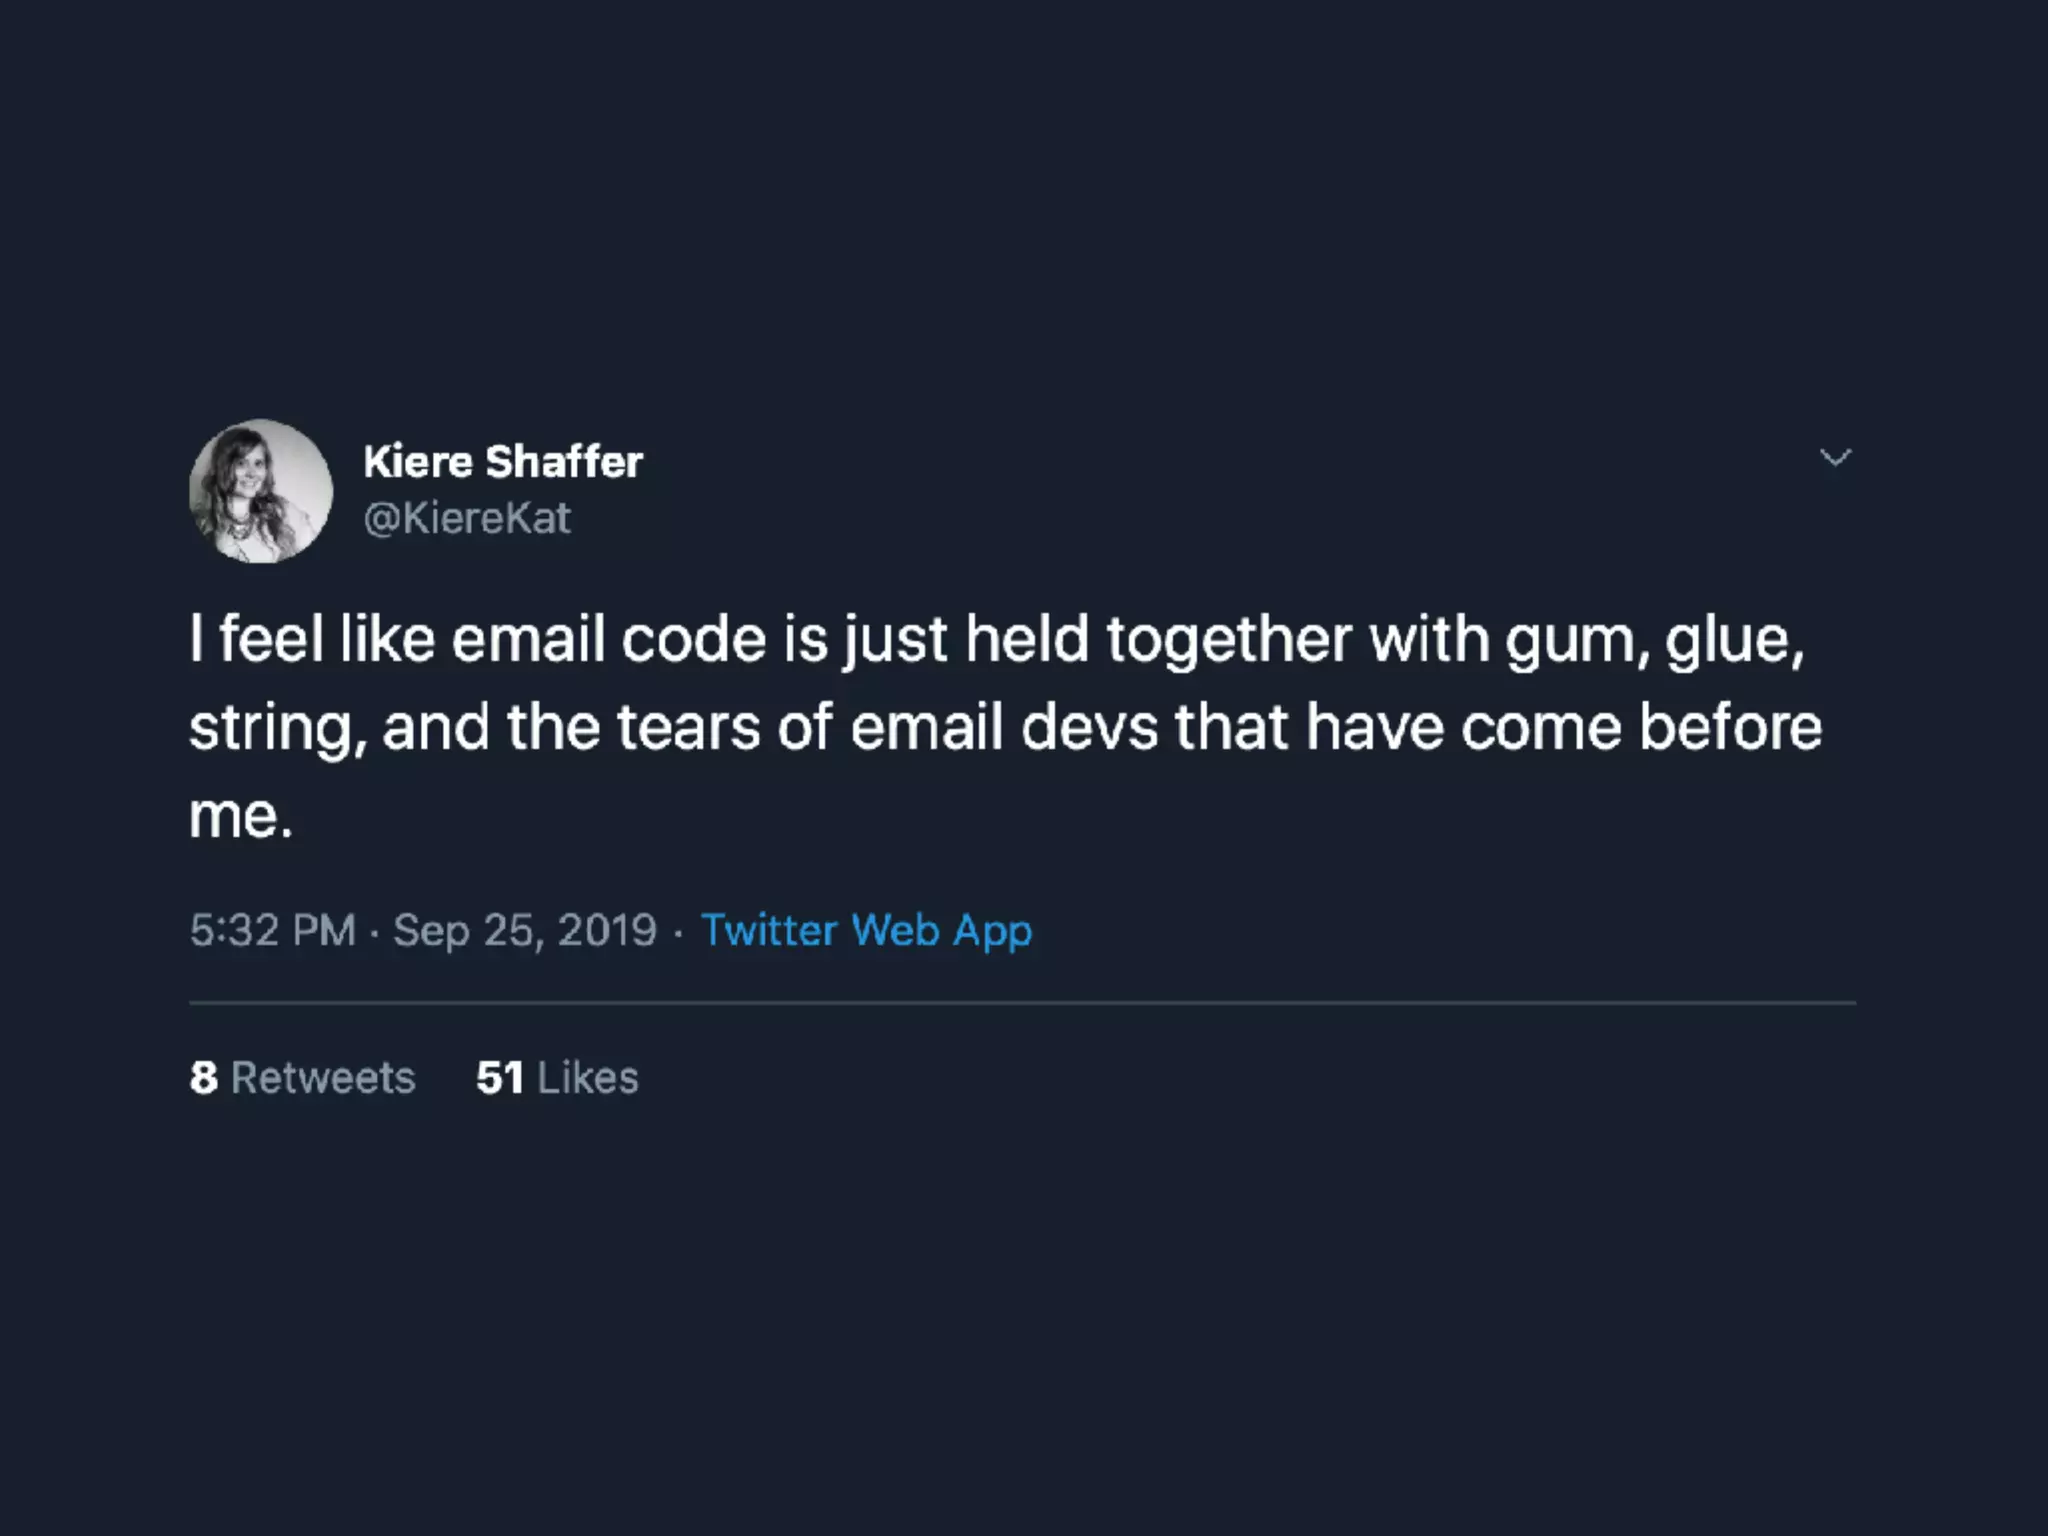
Task: Open the Twitter Web App source link
Action: click(x=866, y=930)
